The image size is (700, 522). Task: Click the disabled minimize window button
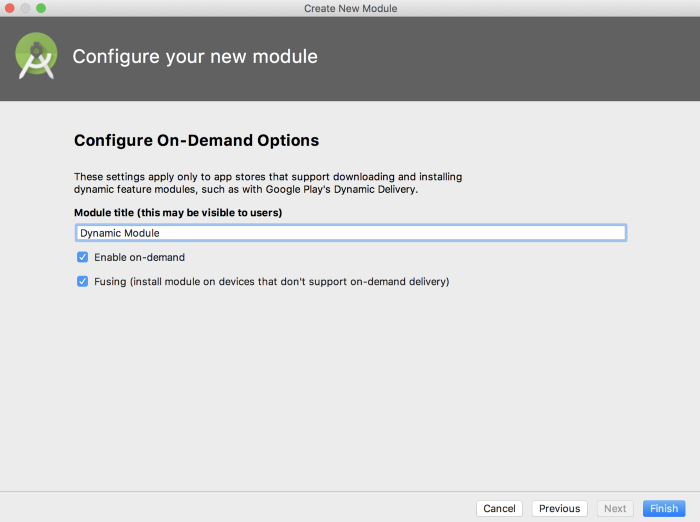tap(25, 8)
